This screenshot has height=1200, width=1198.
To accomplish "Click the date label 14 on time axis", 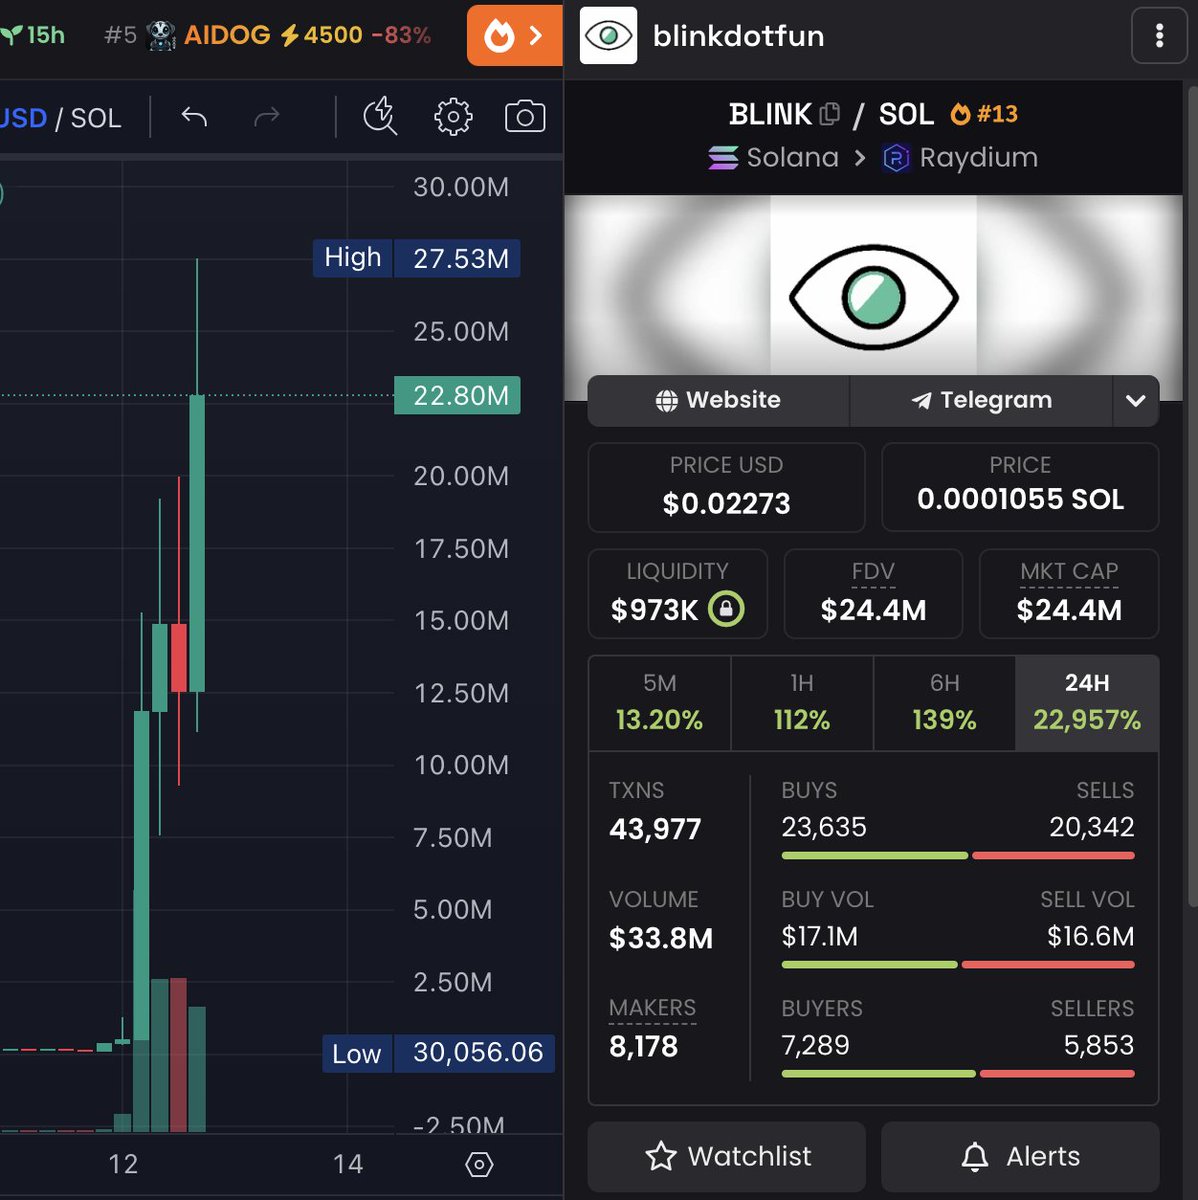I will (x=348, y=1164).
